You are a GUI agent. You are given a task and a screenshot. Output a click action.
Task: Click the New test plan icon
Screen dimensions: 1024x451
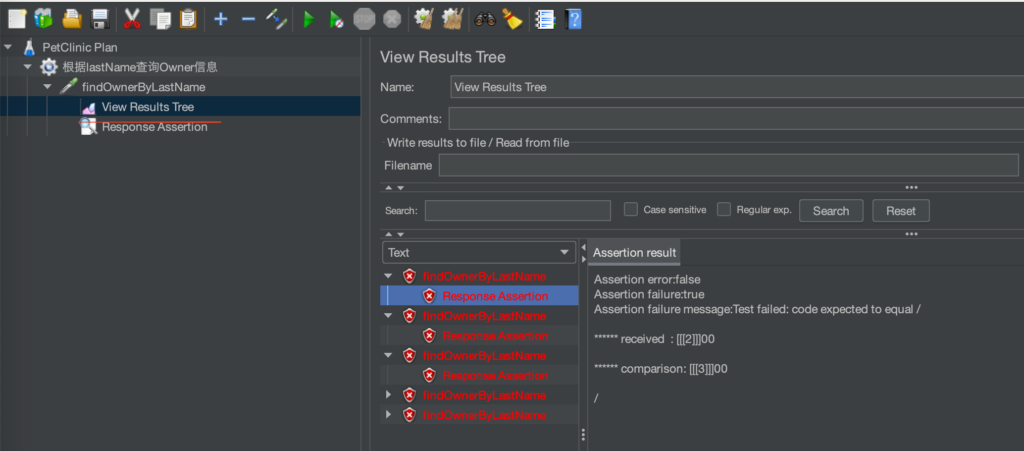[17, 19]
